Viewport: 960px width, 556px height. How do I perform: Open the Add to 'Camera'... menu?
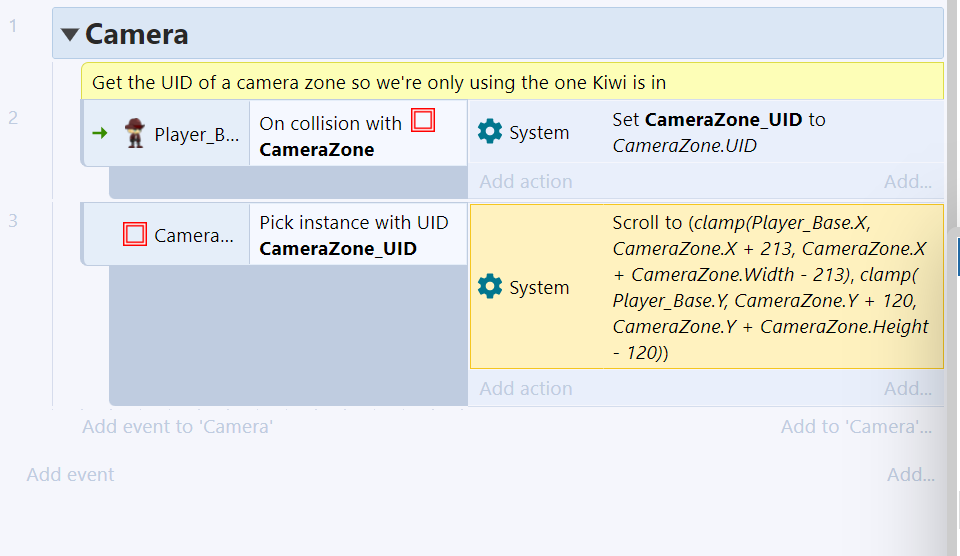pyautogui.click(x=857, y=426)
